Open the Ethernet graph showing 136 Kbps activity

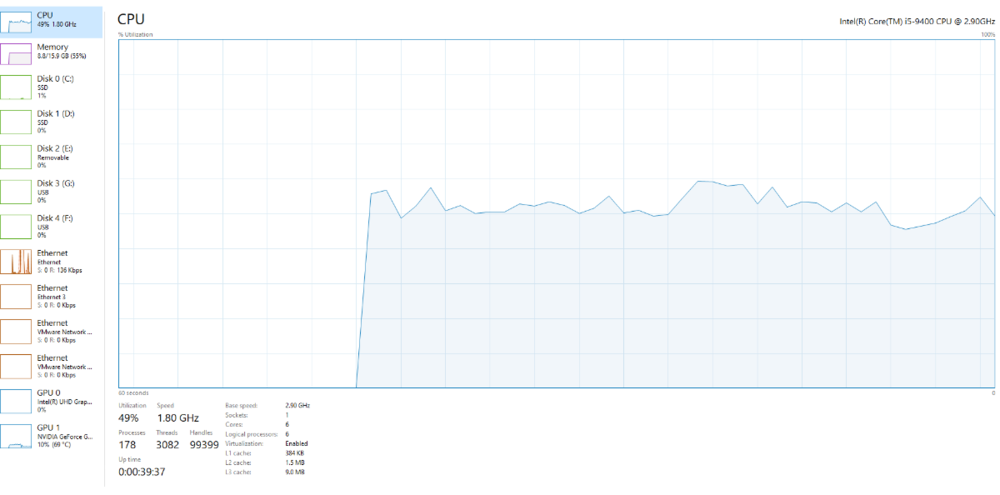pos(17,262)
